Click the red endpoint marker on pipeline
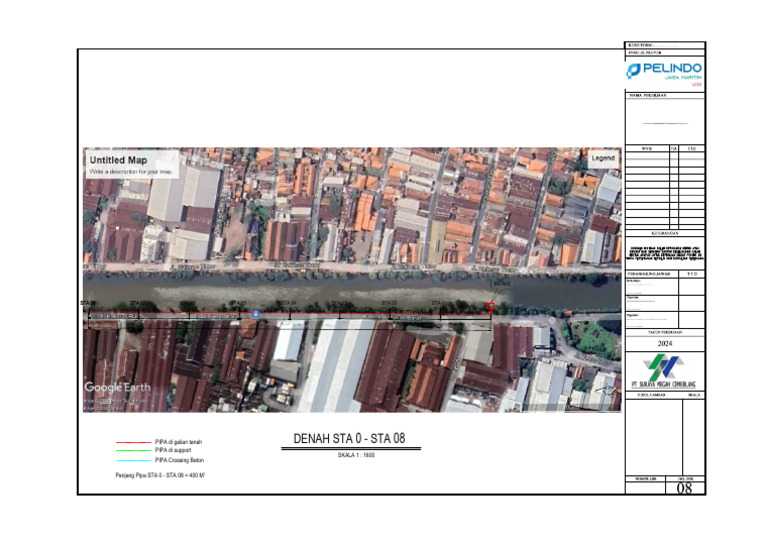Screen dimensions: 768x543 click(x=490, y=307)
